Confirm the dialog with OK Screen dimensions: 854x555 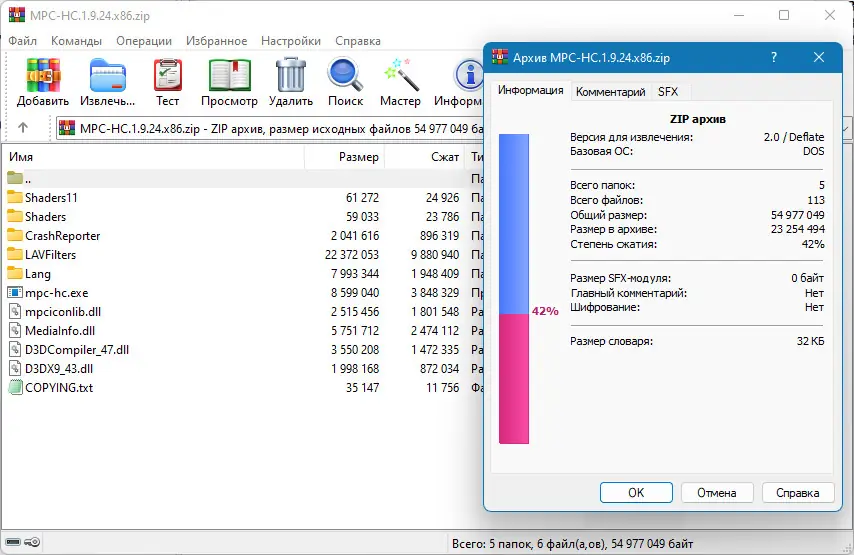(x=636, y=493)
